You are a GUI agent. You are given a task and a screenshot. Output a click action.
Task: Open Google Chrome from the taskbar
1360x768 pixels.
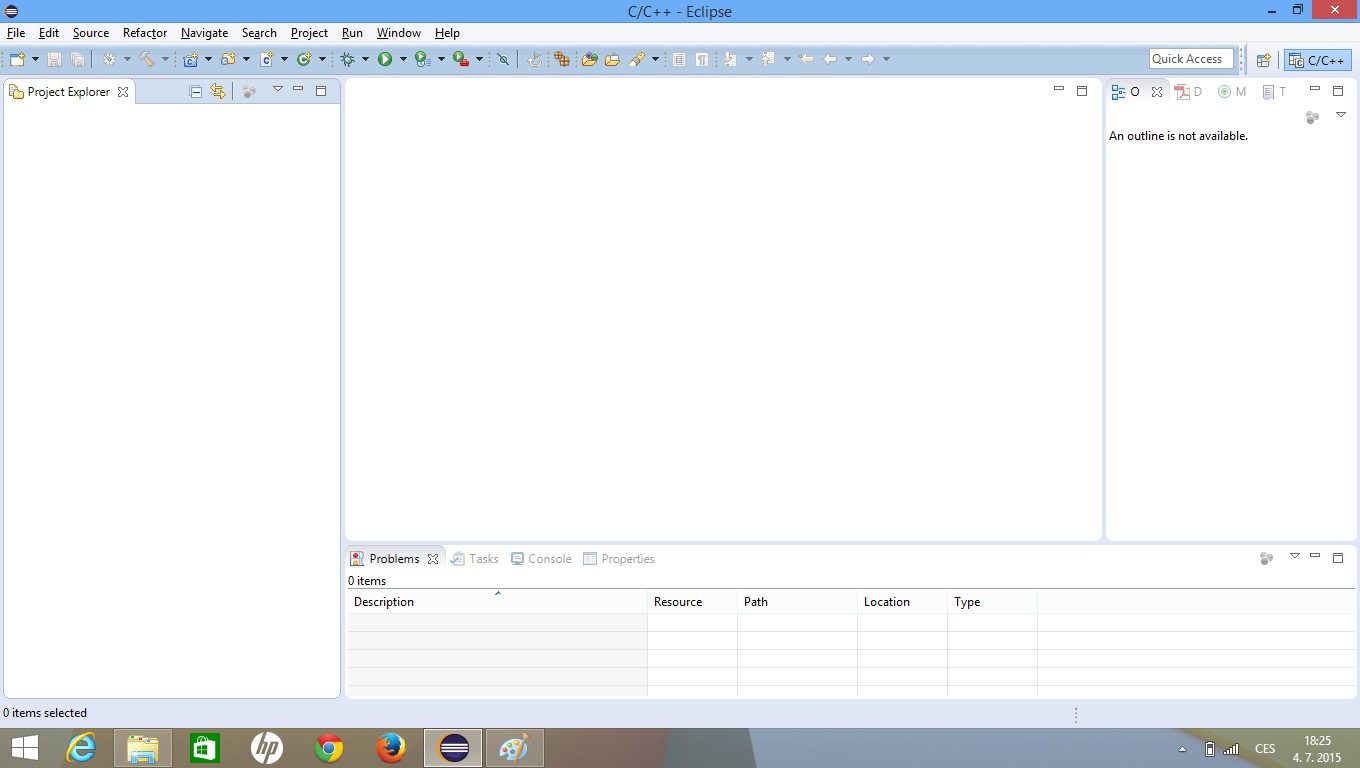click(x=328, y=748)
